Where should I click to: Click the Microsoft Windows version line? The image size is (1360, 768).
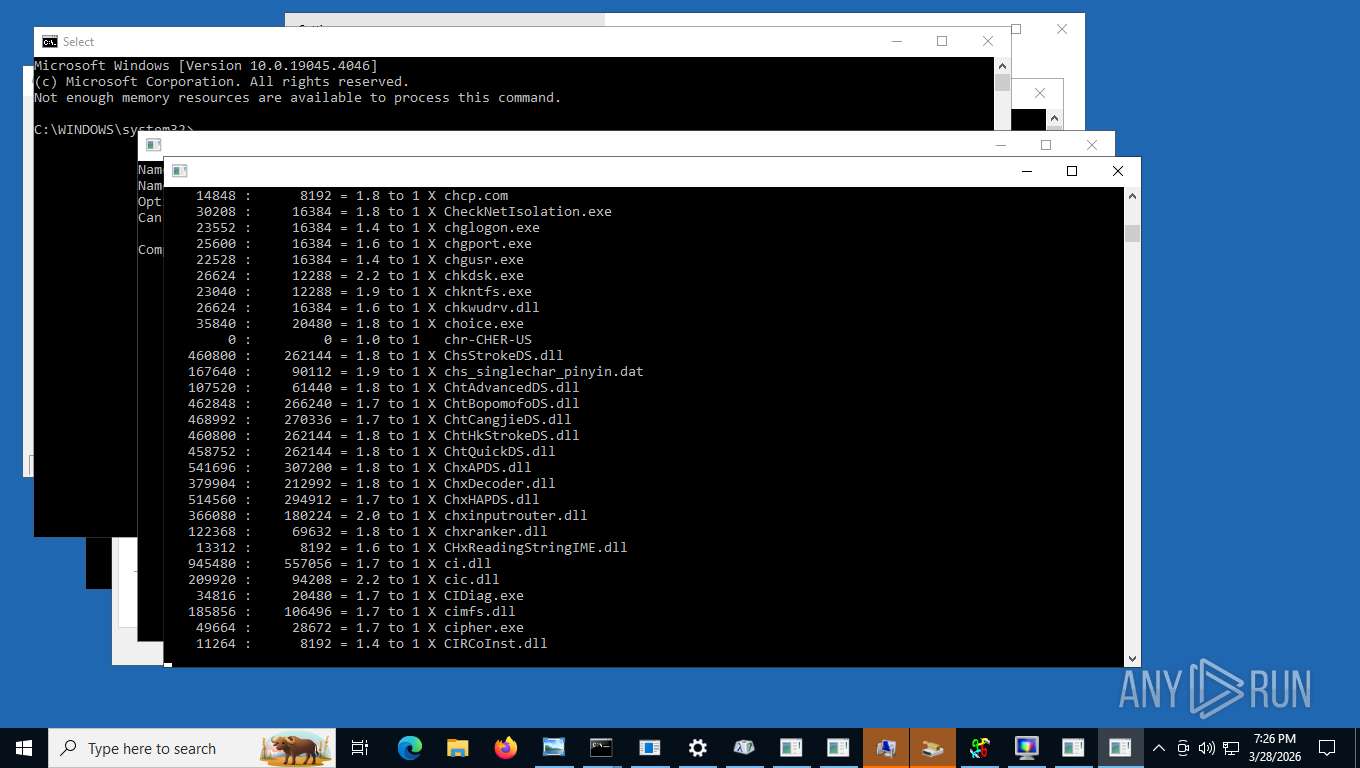pos(206,65)
